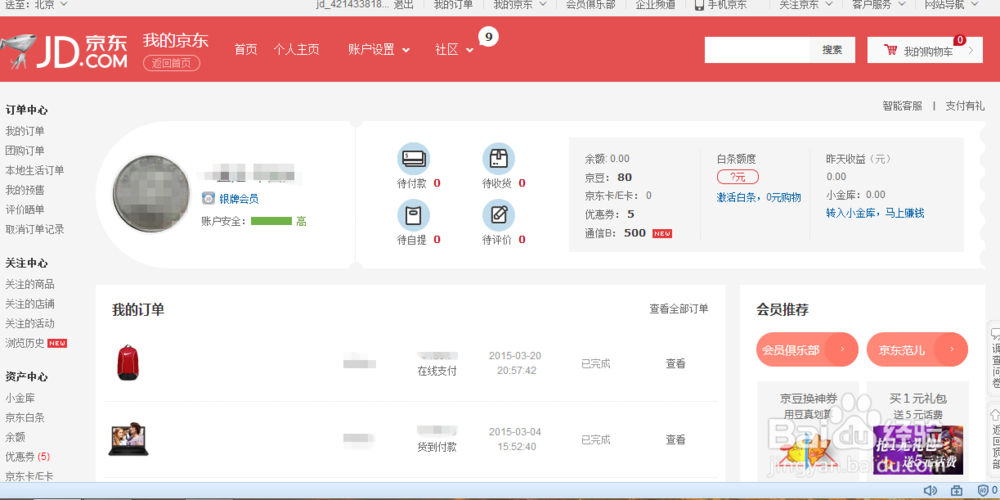Open the pending payment (待付款) icon
The height and width of the screenshot is (500, 1000).
tap(413, 158)
